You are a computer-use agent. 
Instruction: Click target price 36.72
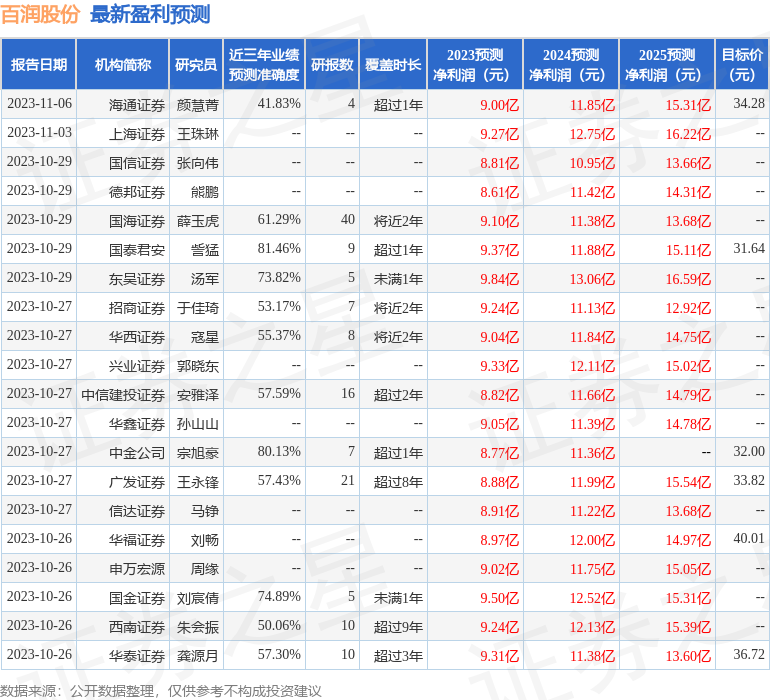click(749, 654)
